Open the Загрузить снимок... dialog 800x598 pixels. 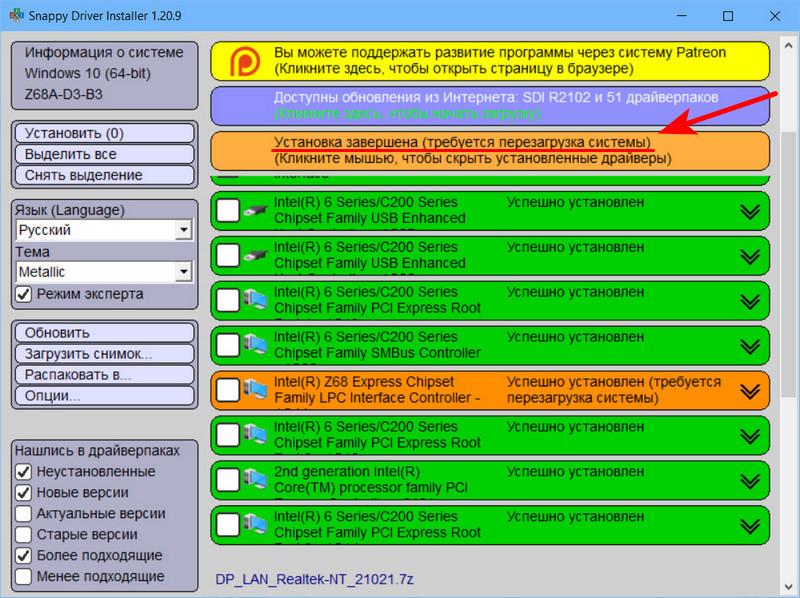point(105,354)
